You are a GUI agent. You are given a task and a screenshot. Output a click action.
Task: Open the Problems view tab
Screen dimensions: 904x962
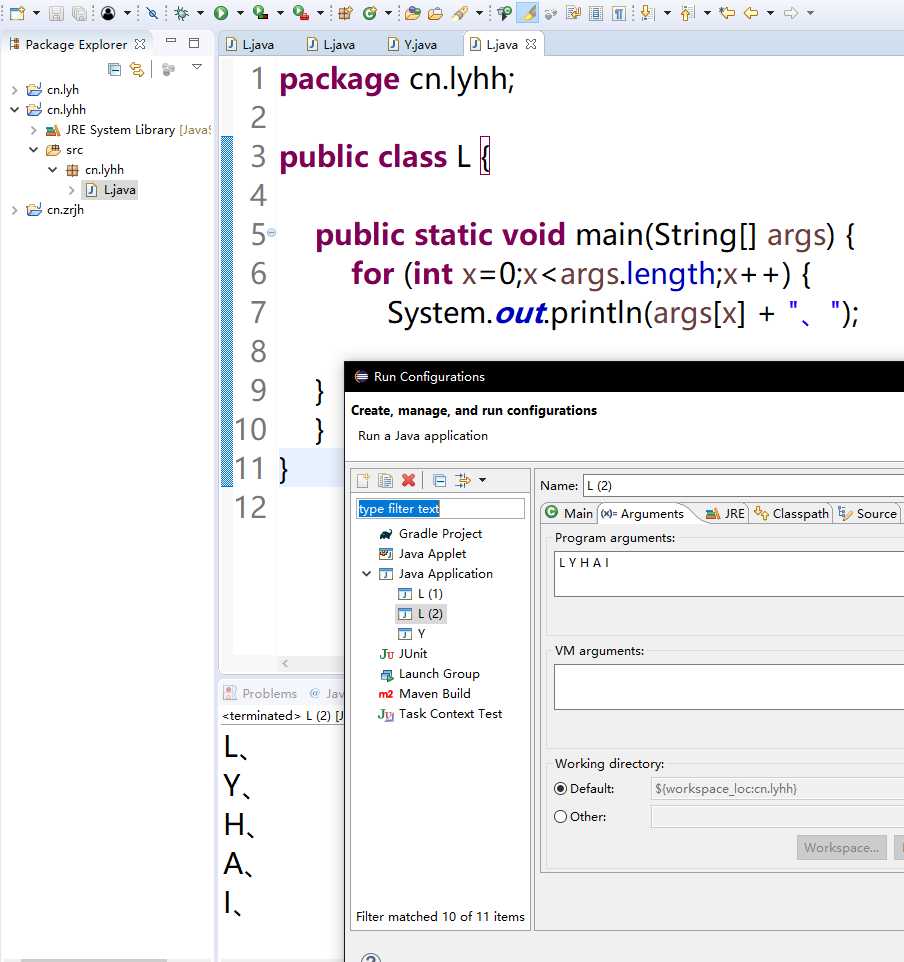point(260,693)
